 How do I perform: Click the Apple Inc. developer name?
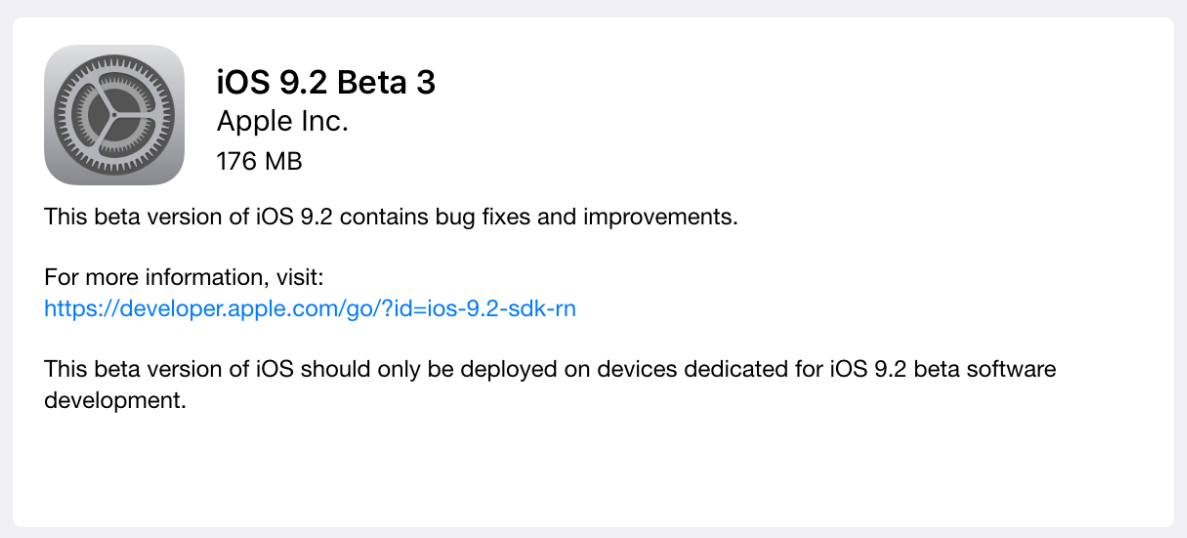282,122
